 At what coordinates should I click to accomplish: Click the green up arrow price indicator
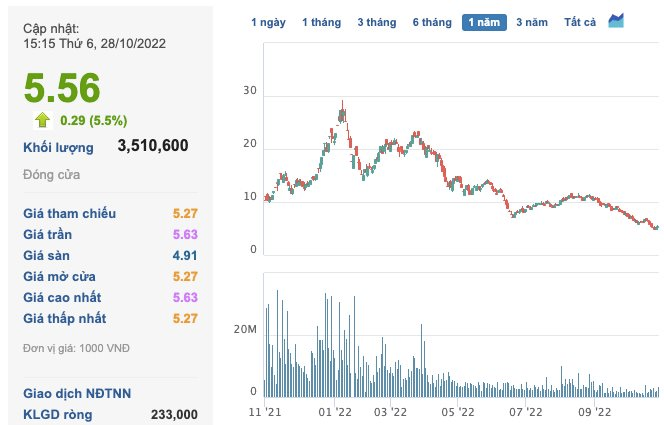(43, 121)
